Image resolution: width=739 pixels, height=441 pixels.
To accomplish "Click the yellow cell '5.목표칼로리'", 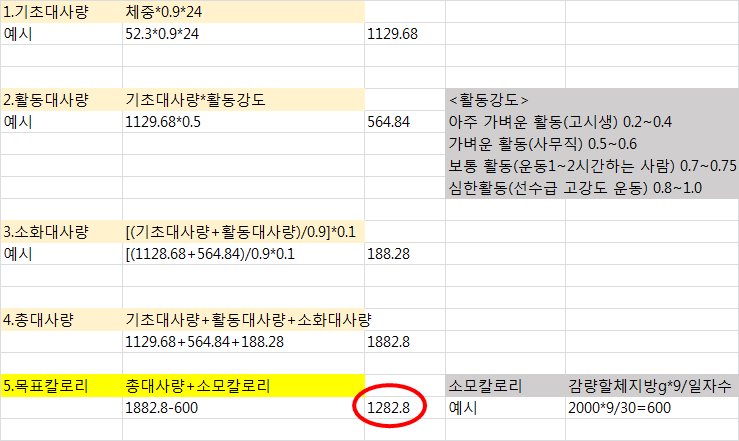I will (x=61, y=386).
